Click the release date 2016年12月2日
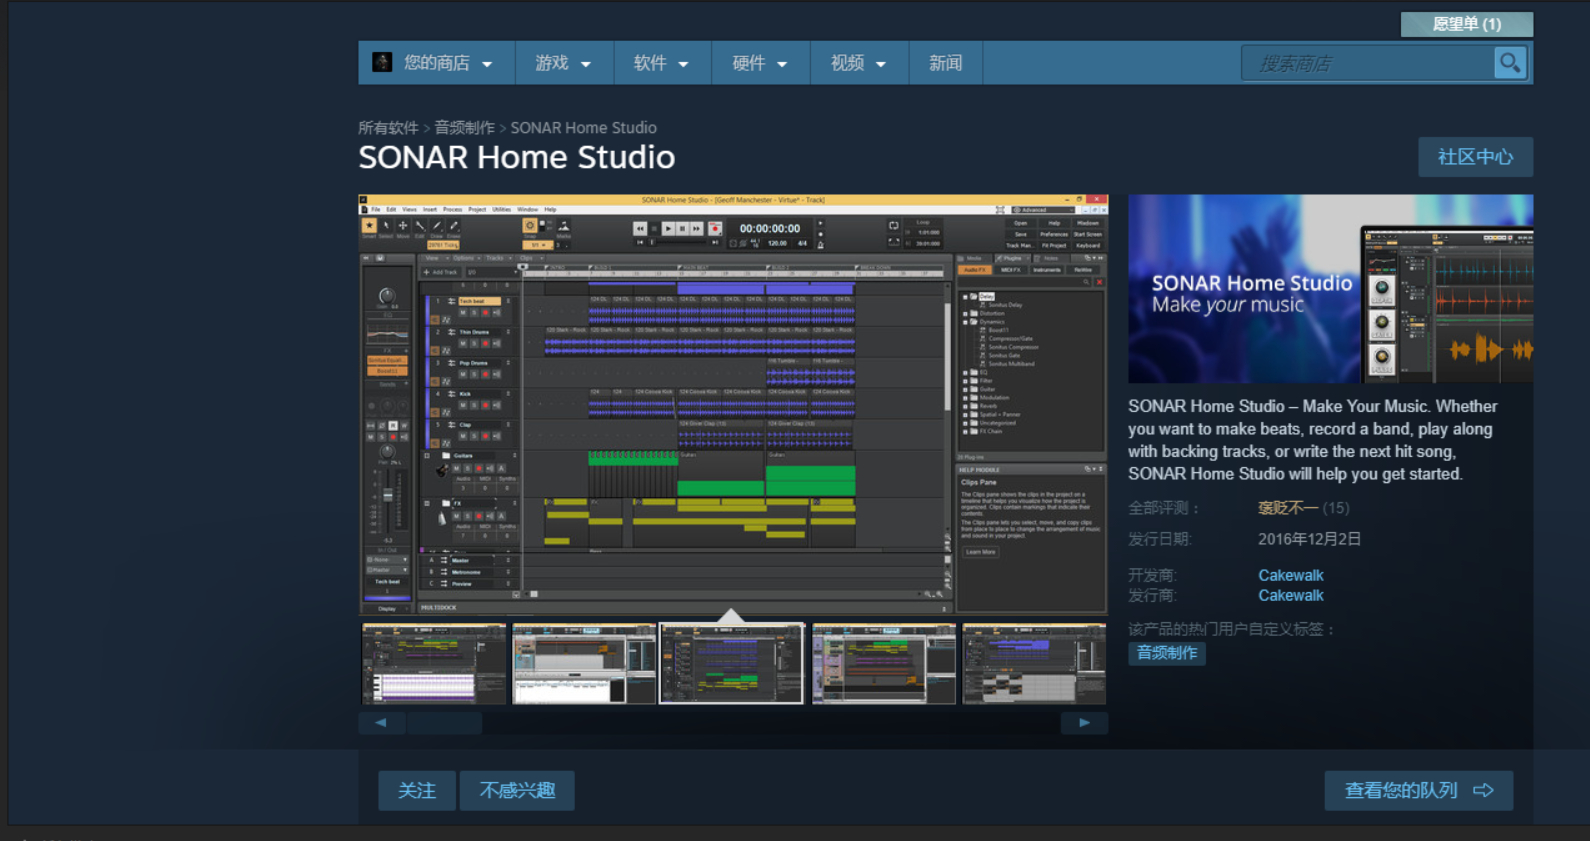Viewport: 1590px width, 841px height. [1310, 539]
